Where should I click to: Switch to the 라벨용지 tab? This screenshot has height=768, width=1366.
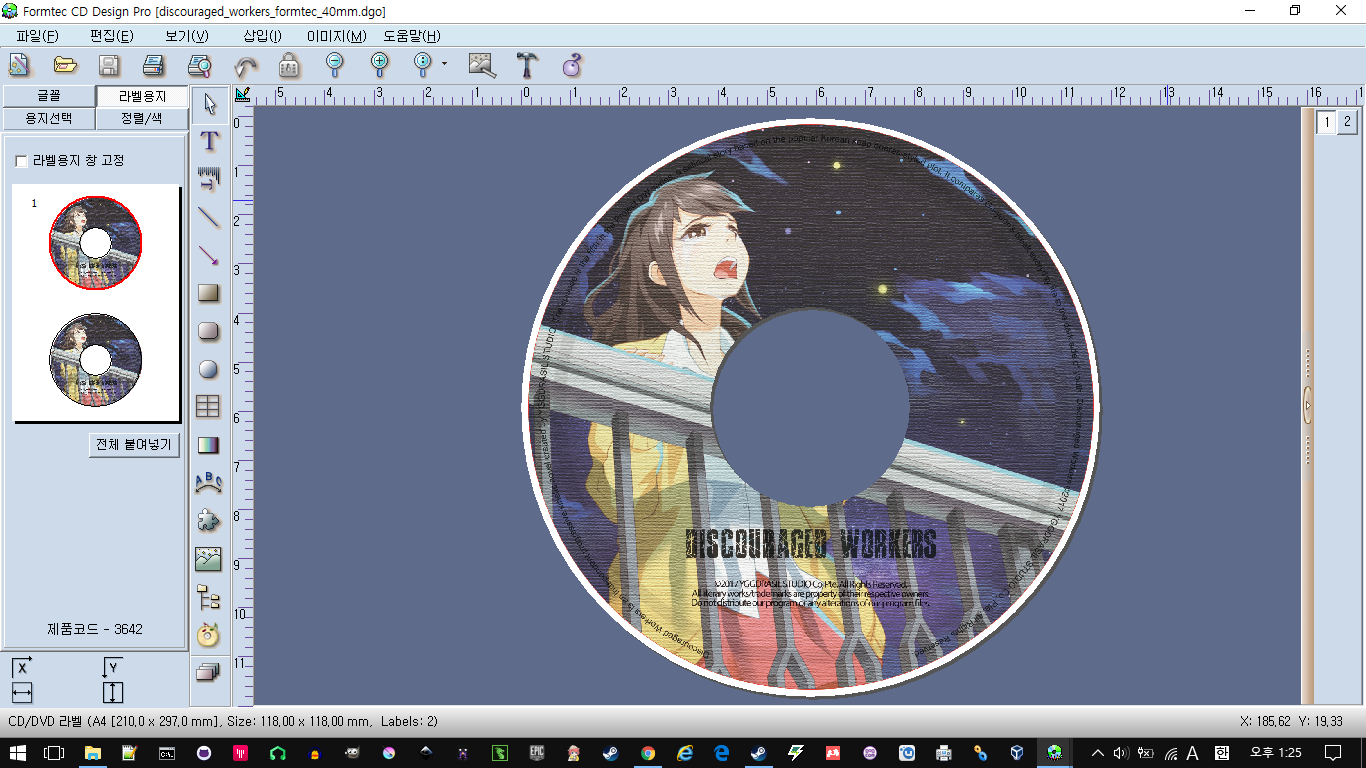point(142,97)
